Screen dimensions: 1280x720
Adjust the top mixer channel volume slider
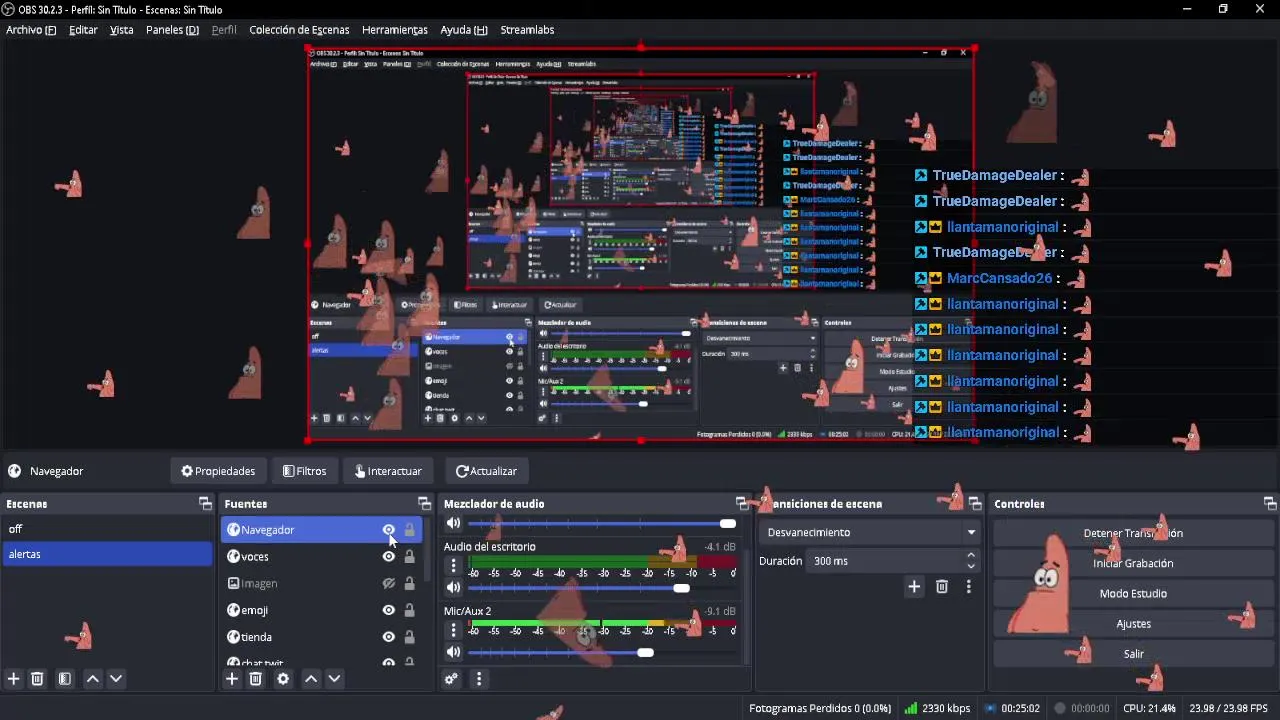pyautogui.click(x=603, y=523)
